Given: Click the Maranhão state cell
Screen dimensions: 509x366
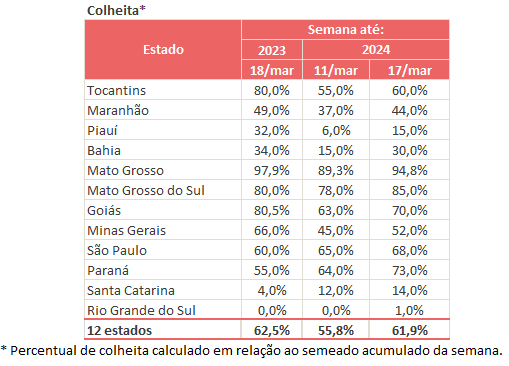Looking at the screenshot, I should click(x=163, y=110).
